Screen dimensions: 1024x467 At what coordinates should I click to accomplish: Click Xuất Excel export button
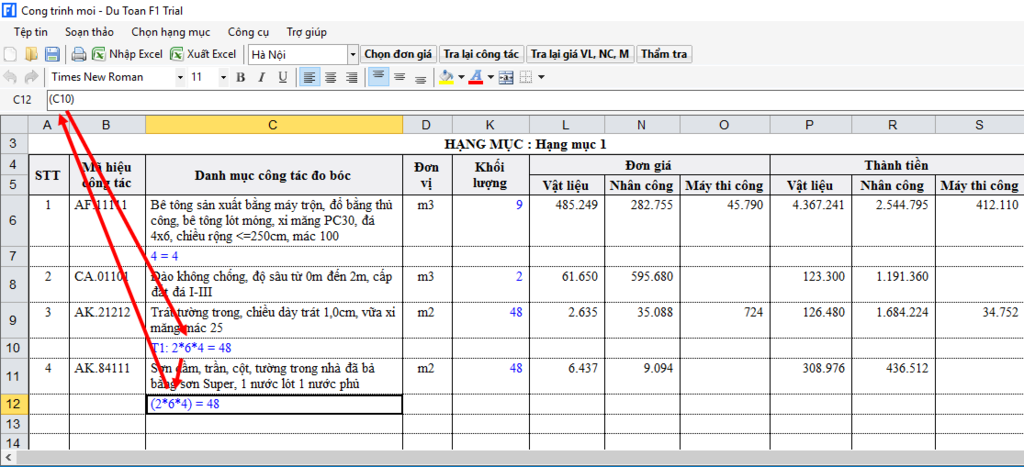[203, 54]
